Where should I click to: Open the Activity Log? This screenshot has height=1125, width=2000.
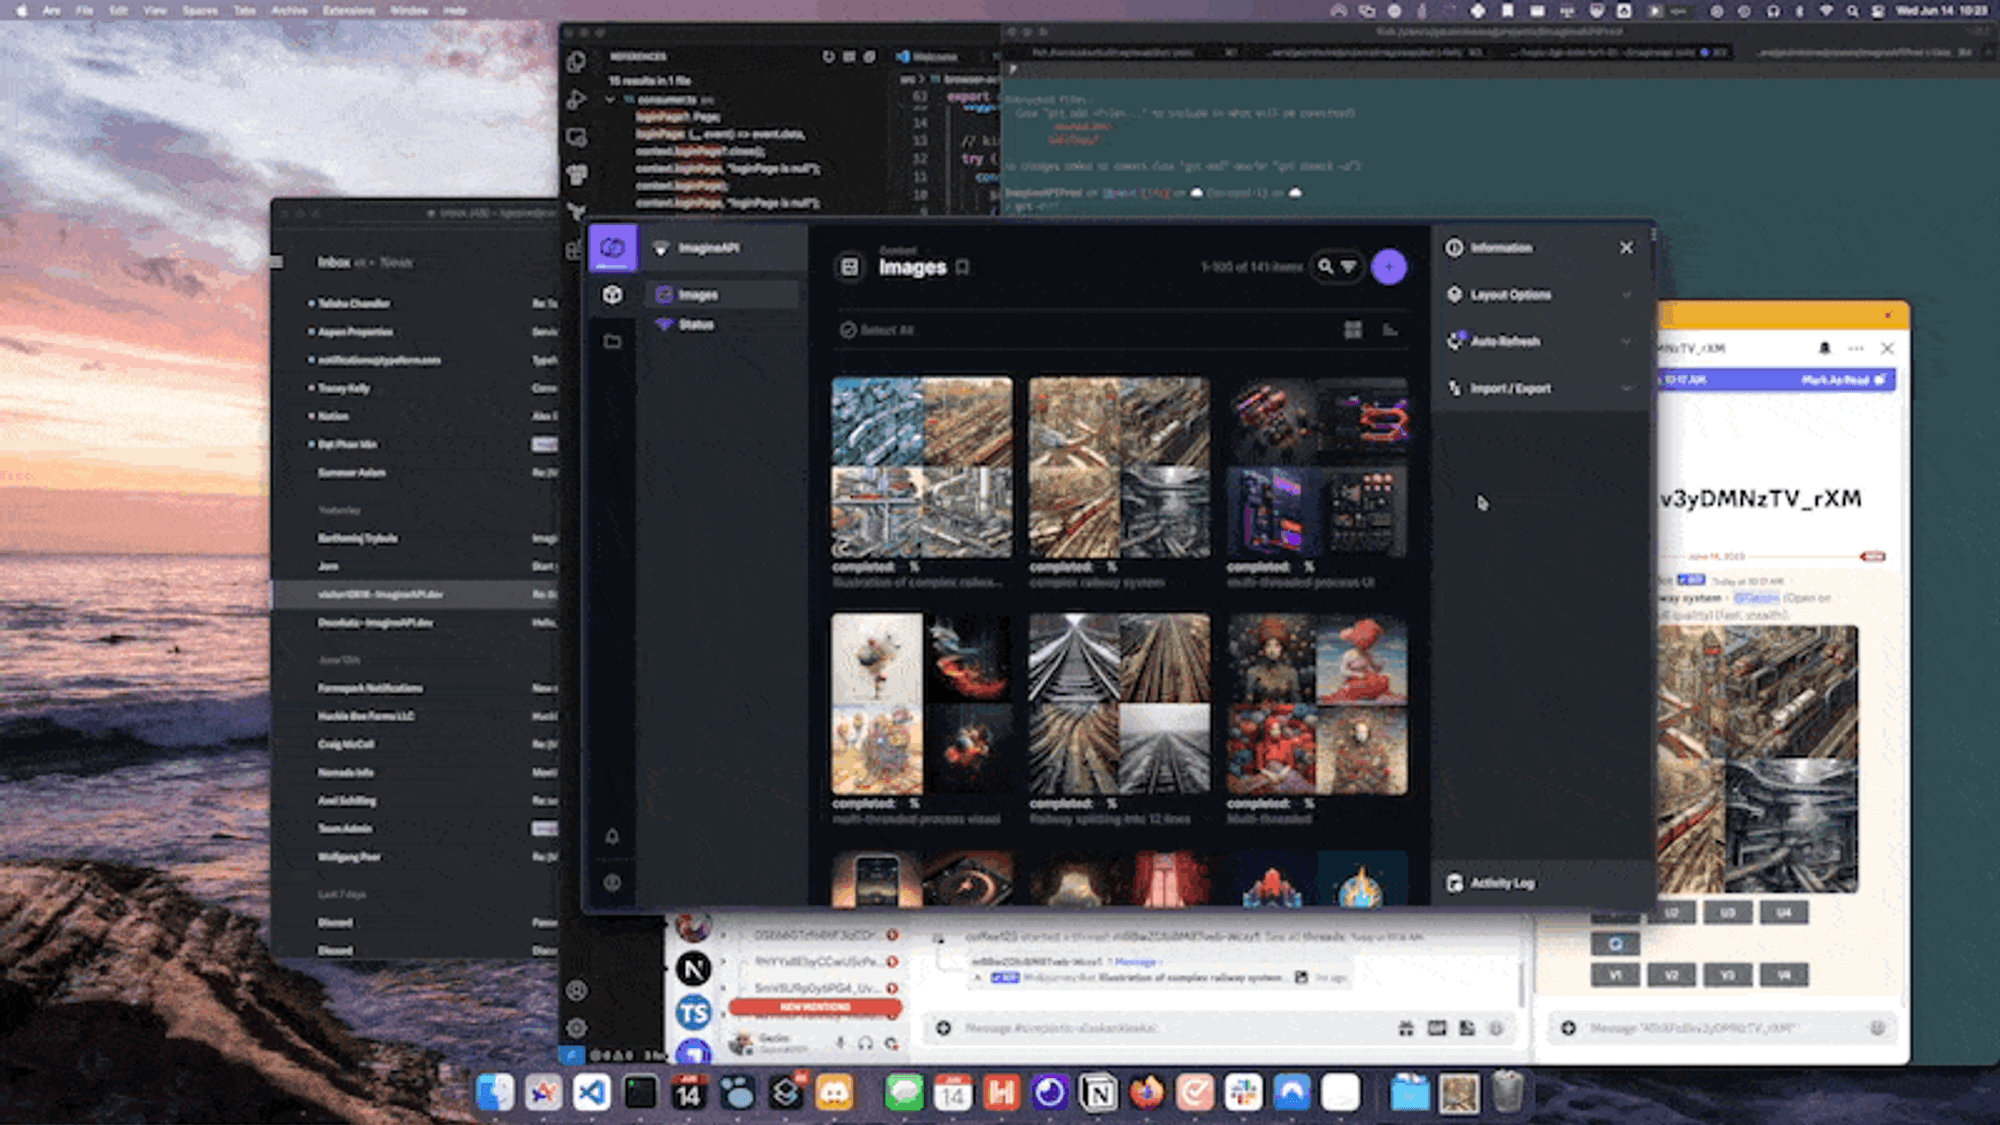click(1500, 883)
